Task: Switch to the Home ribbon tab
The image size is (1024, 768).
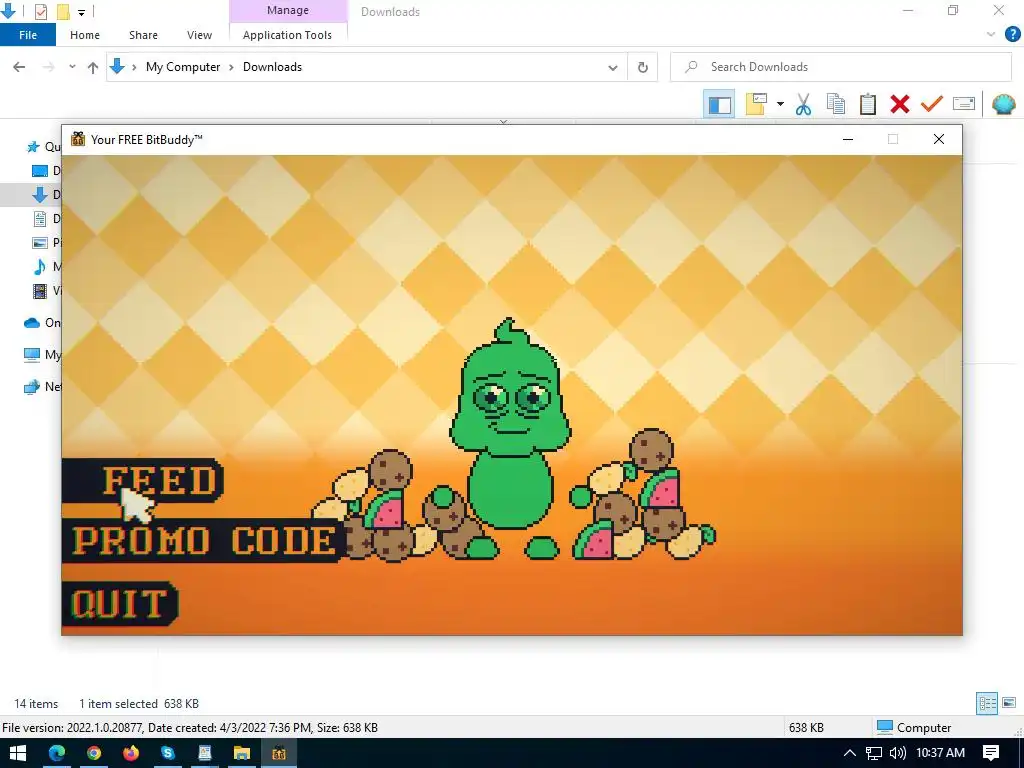Action: point(85,35)
